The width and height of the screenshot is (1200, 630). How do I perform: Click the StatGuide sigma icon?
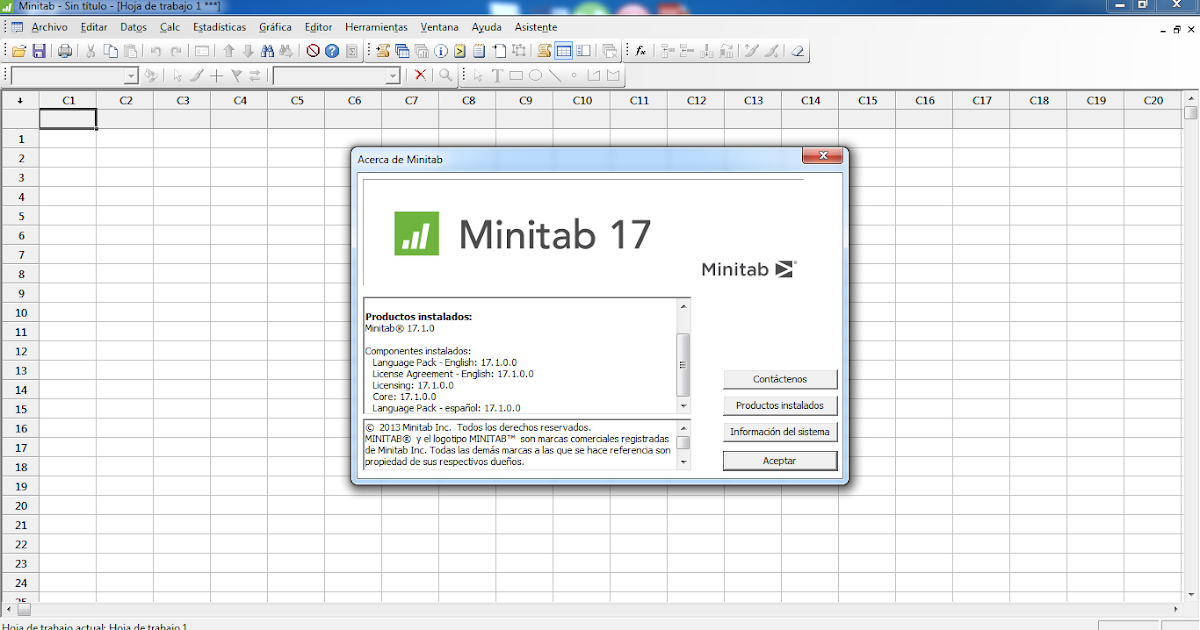click(x=352, y=51)
